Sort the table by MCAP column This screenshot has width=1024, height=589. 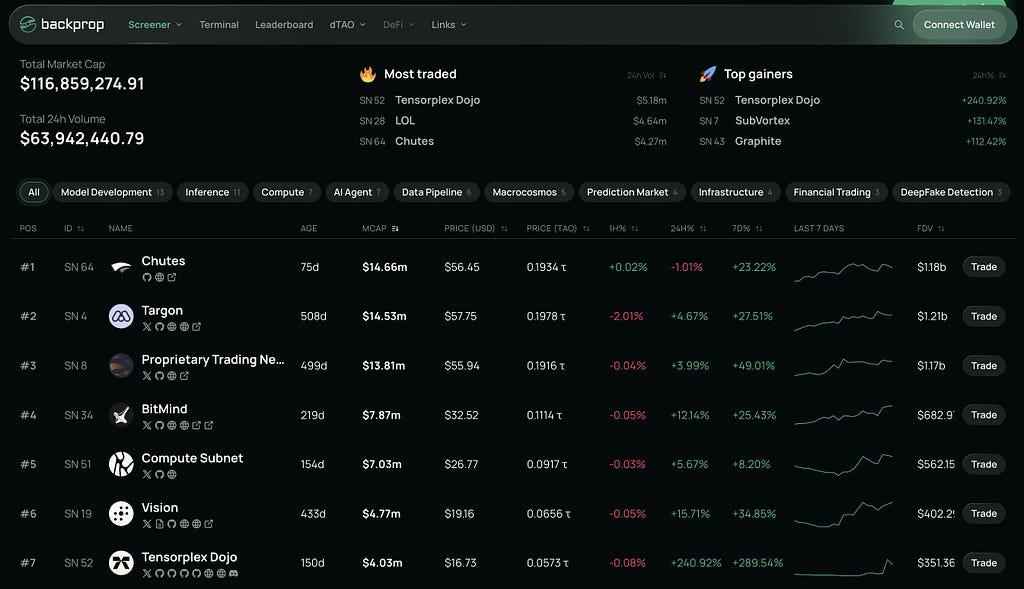[x=381, y=229]
